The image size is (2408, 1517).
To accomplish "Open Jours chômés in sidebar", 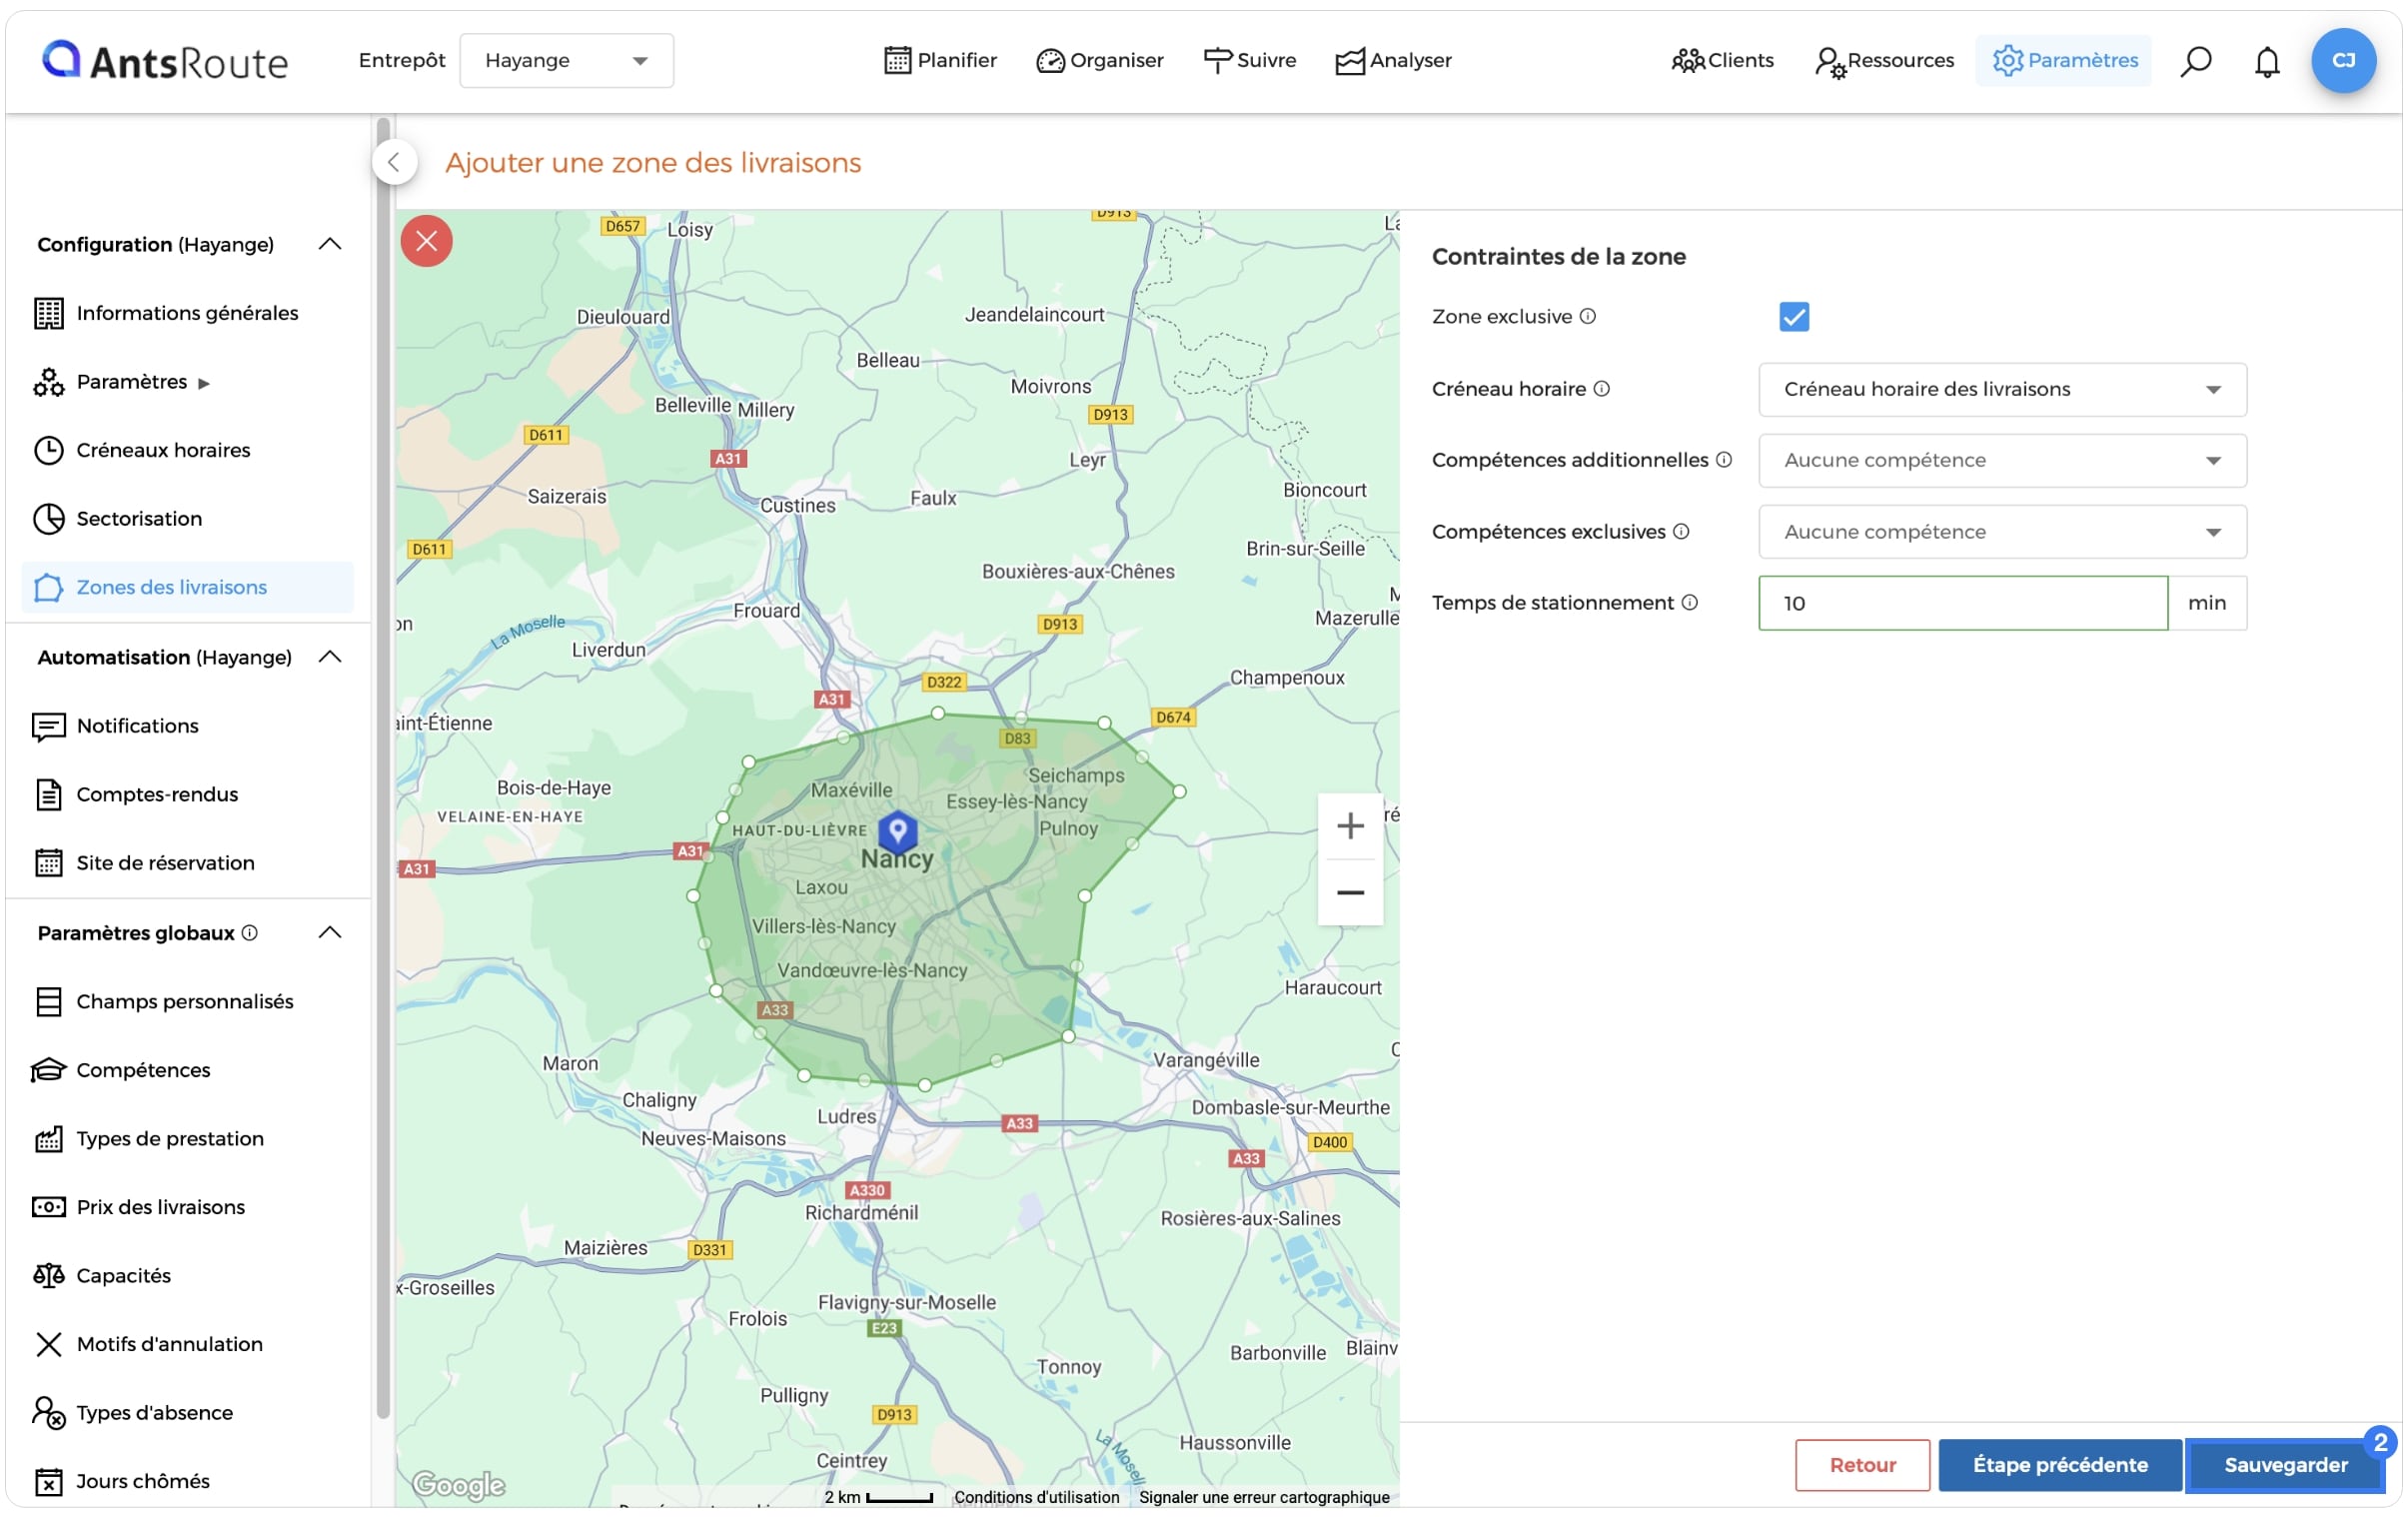I will 187,1483.
